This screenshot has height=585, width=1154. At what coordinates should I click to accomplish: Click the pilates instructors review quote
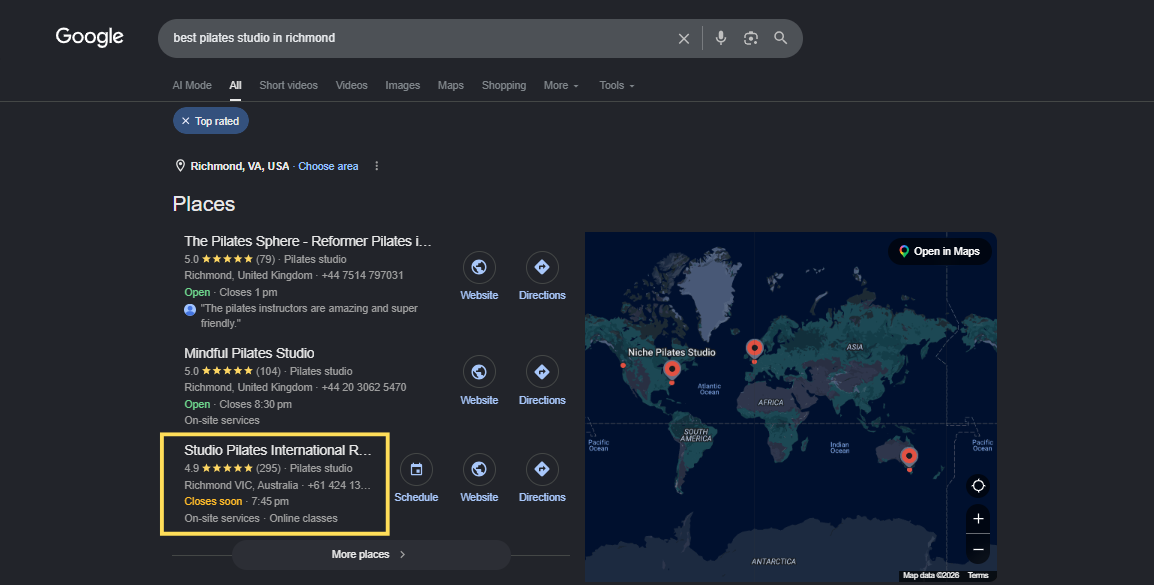point(309,316)
